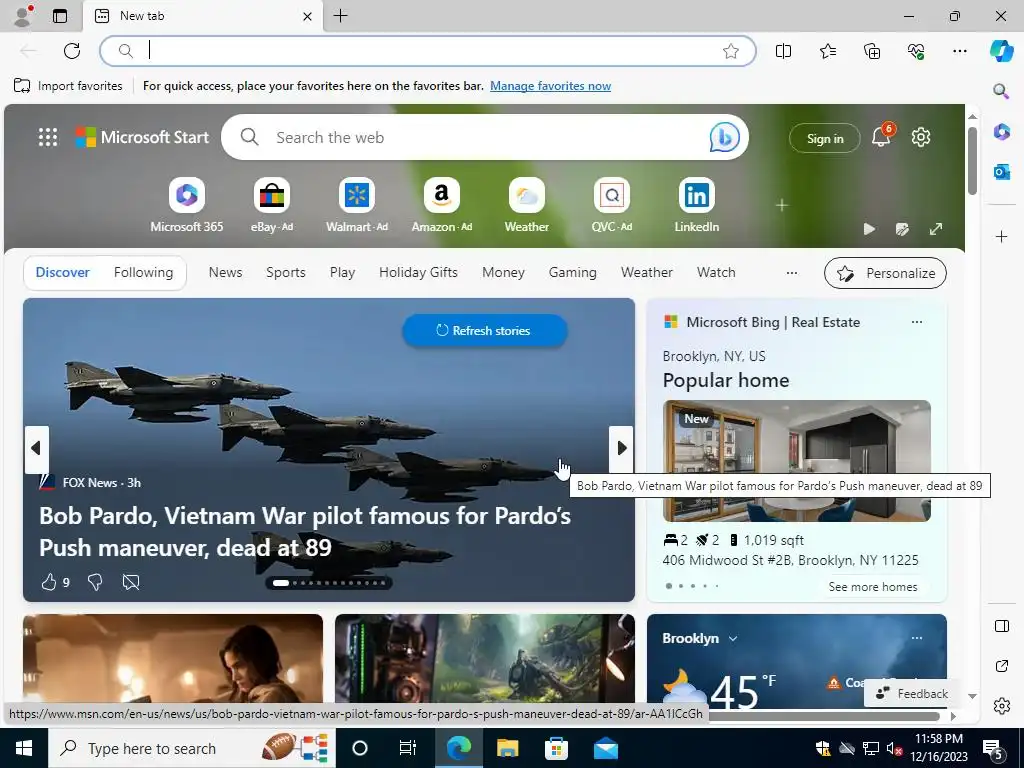
Task: Open the Favorites list icon
Action: (x=827, y=51)
